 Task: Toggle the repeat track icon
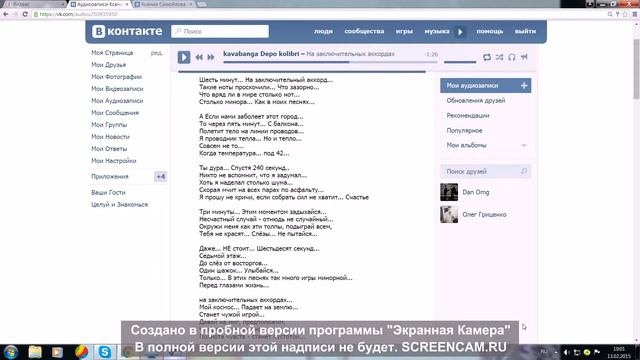[x=487, y=57]
